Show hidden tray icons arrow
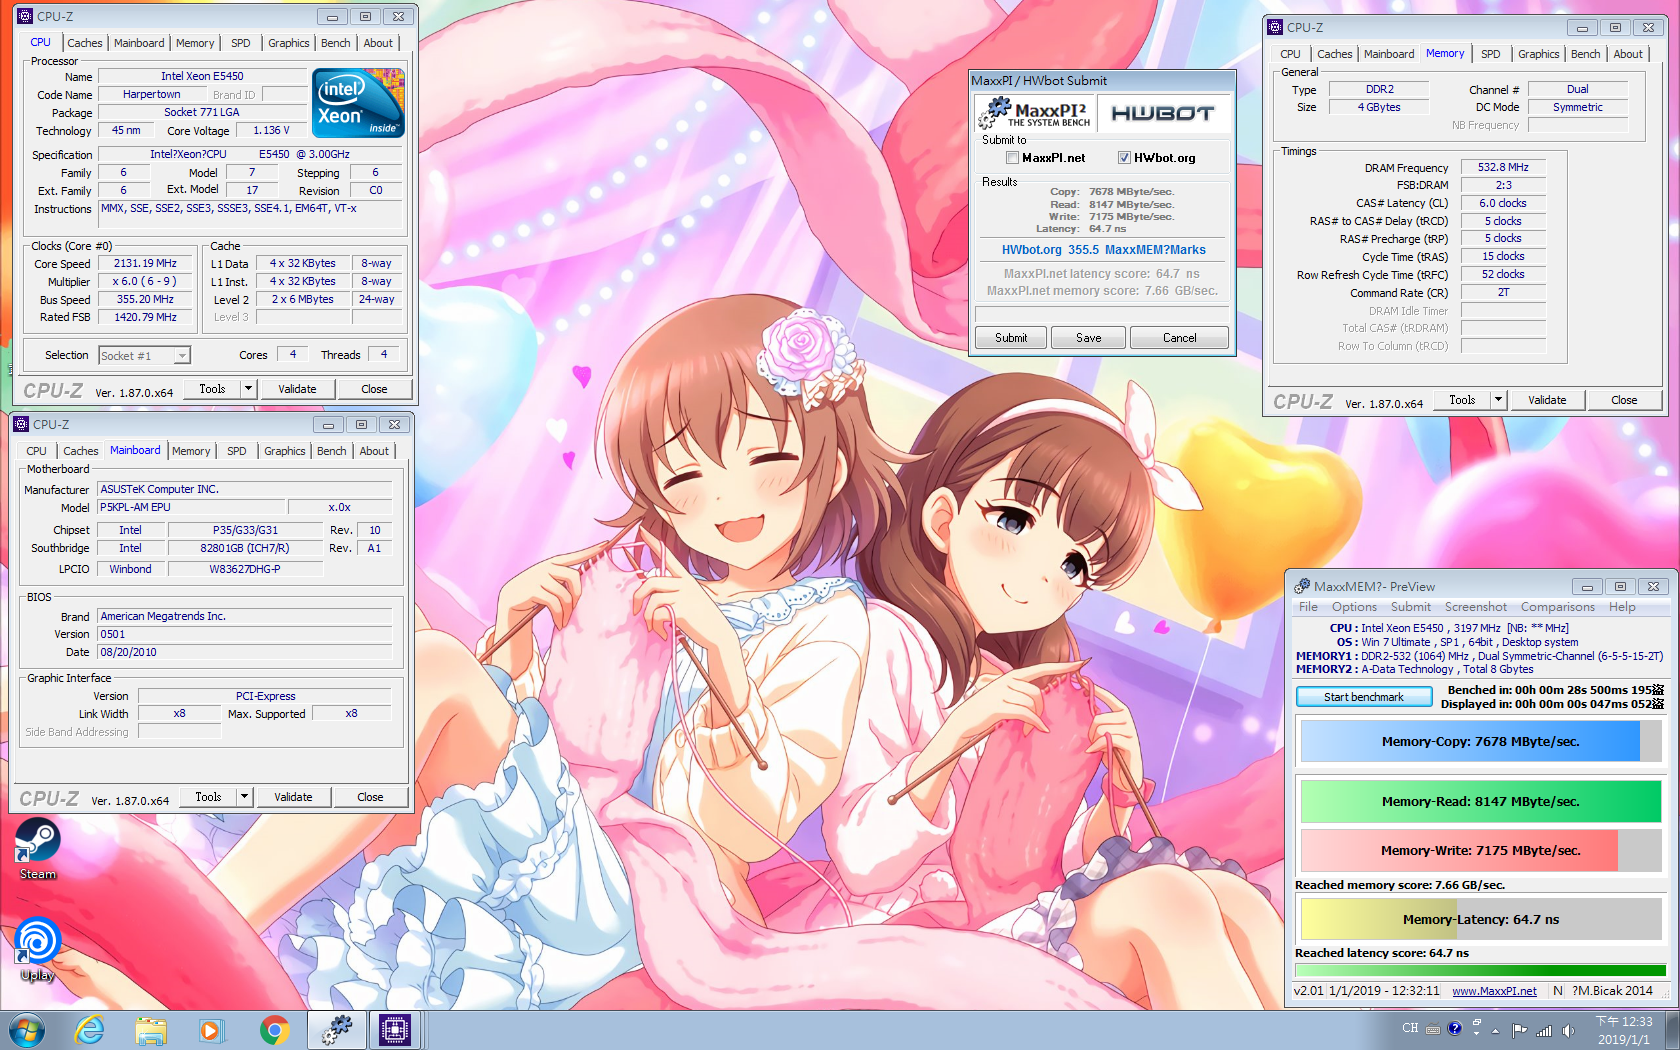The width and height of the screenshot is (1680, 1050). [x=1496, y=1030]
